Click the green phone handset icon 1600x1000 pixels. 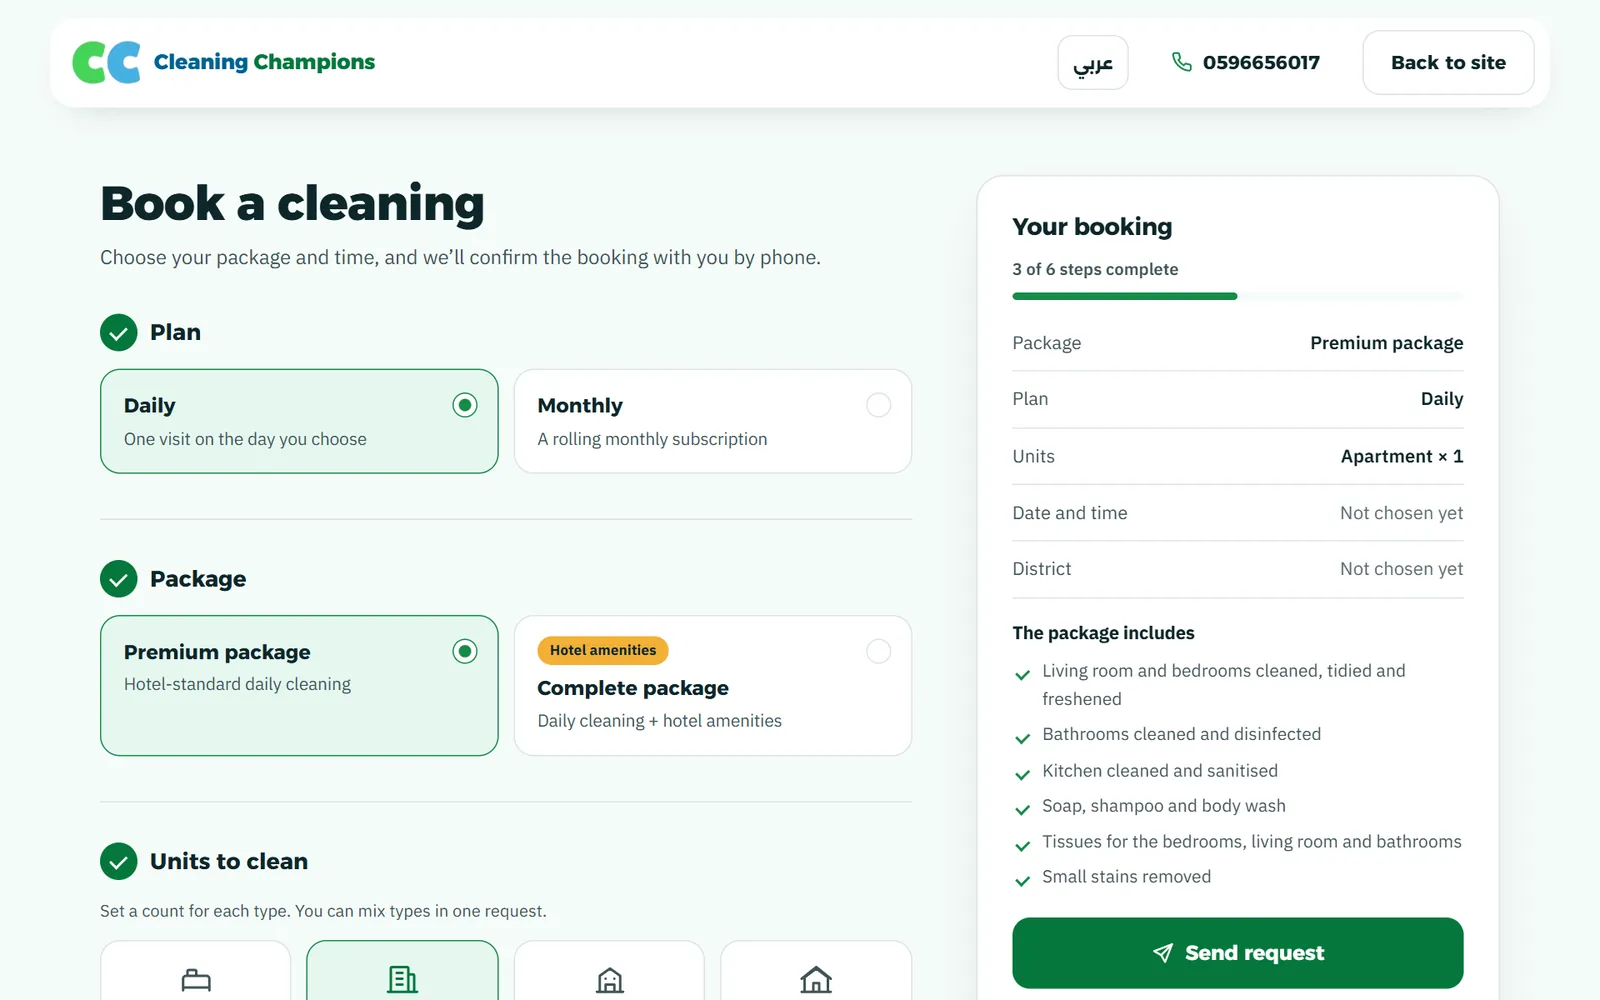(x=1182, y=62)
